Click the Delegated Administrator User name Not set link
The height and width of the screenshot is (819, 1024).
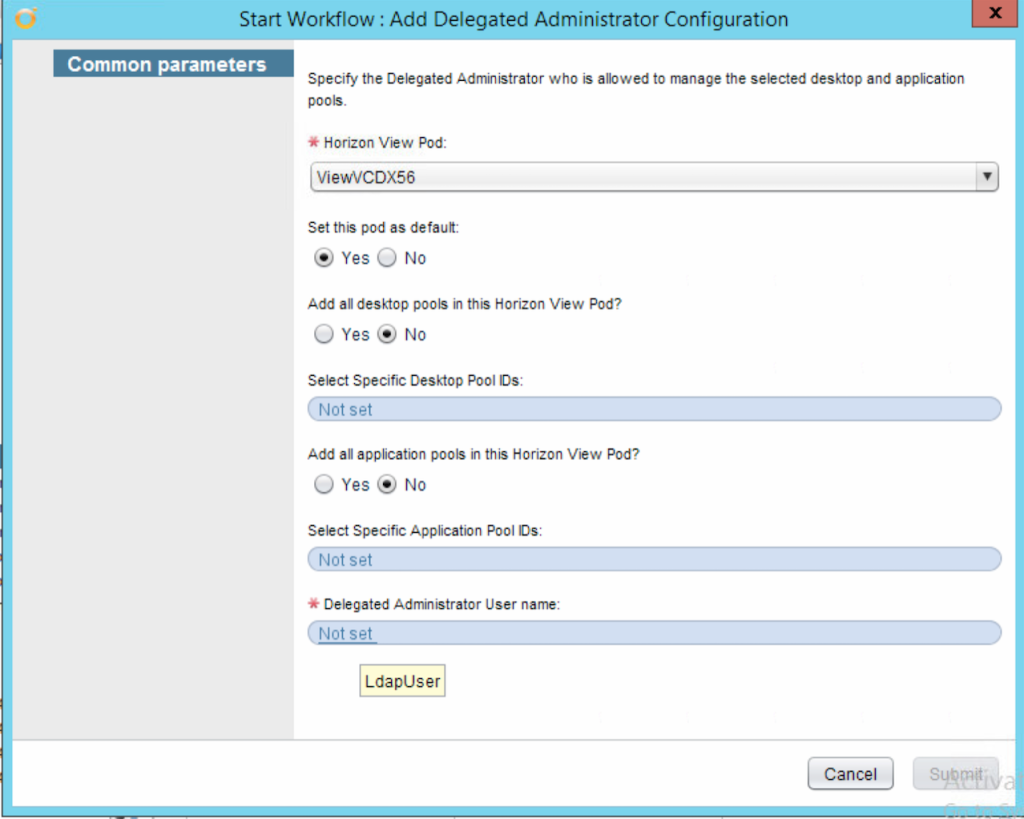(x=345, y=634)
